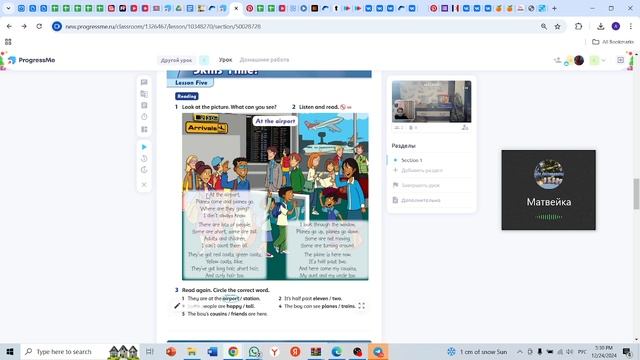Skip audio forward with the clockwise arrow icon

point(144,170)
